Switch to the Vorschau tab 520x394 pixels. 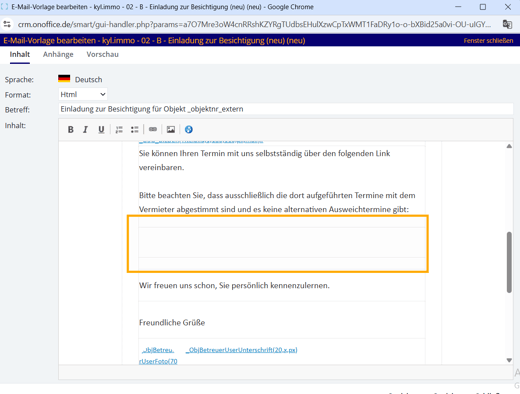(x=102, y=54)
